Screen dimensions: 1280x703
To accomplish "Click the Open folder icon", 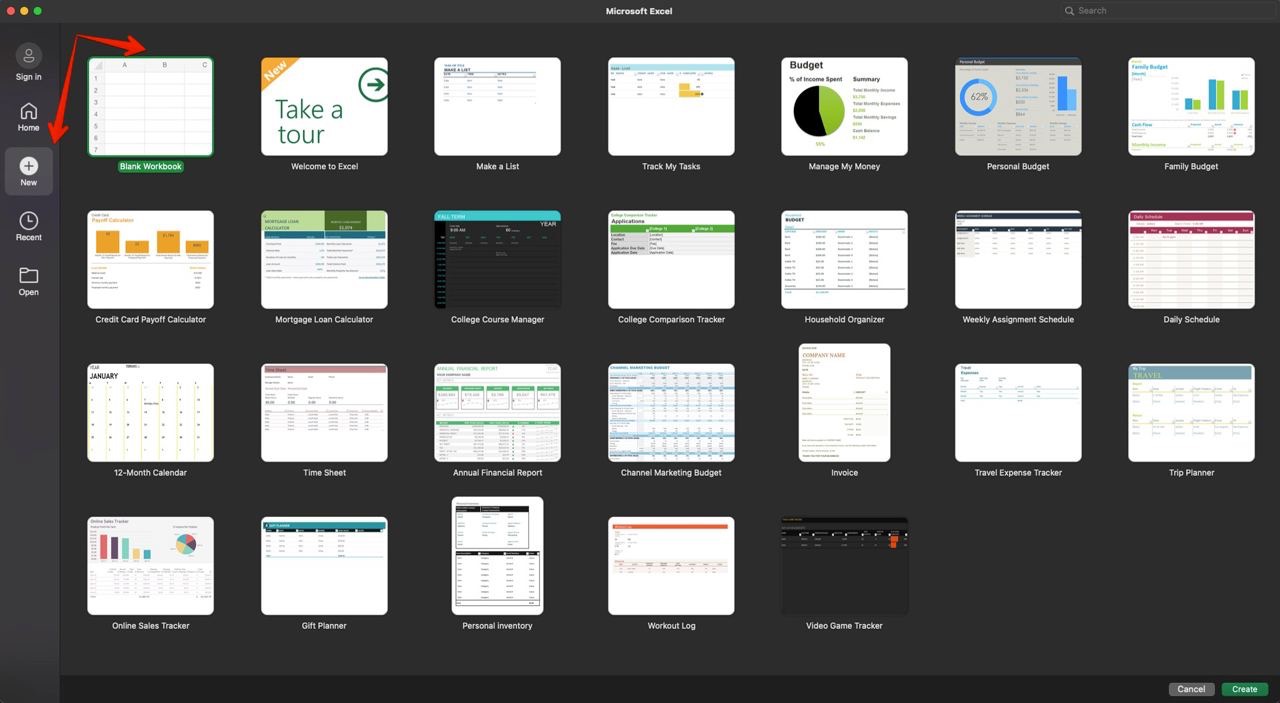I will click(x=29, y=276).
